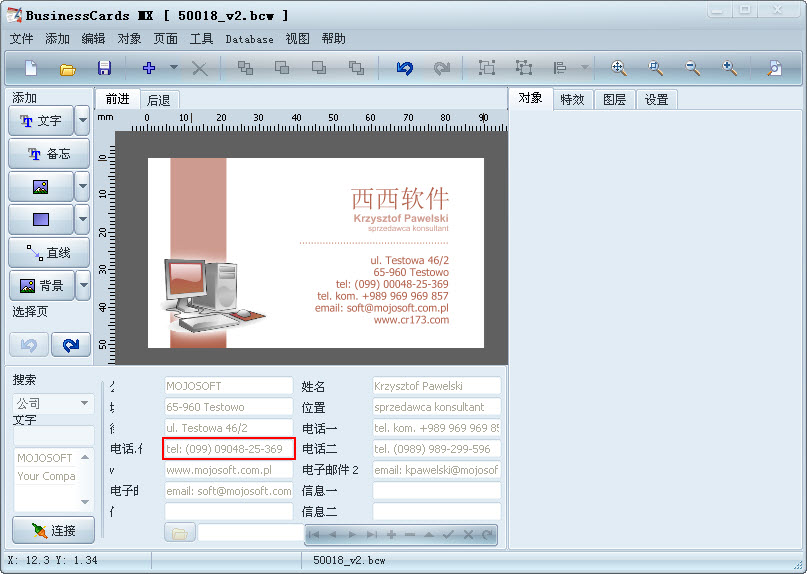
Task: Add an image using the picture button
Action: click(x=41, y=187)
